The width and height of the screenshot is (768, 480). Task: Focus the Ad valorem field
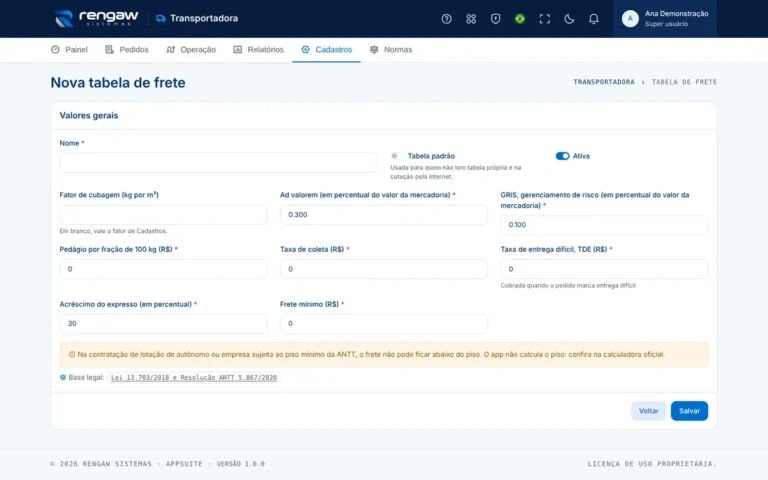coord(384,215)
